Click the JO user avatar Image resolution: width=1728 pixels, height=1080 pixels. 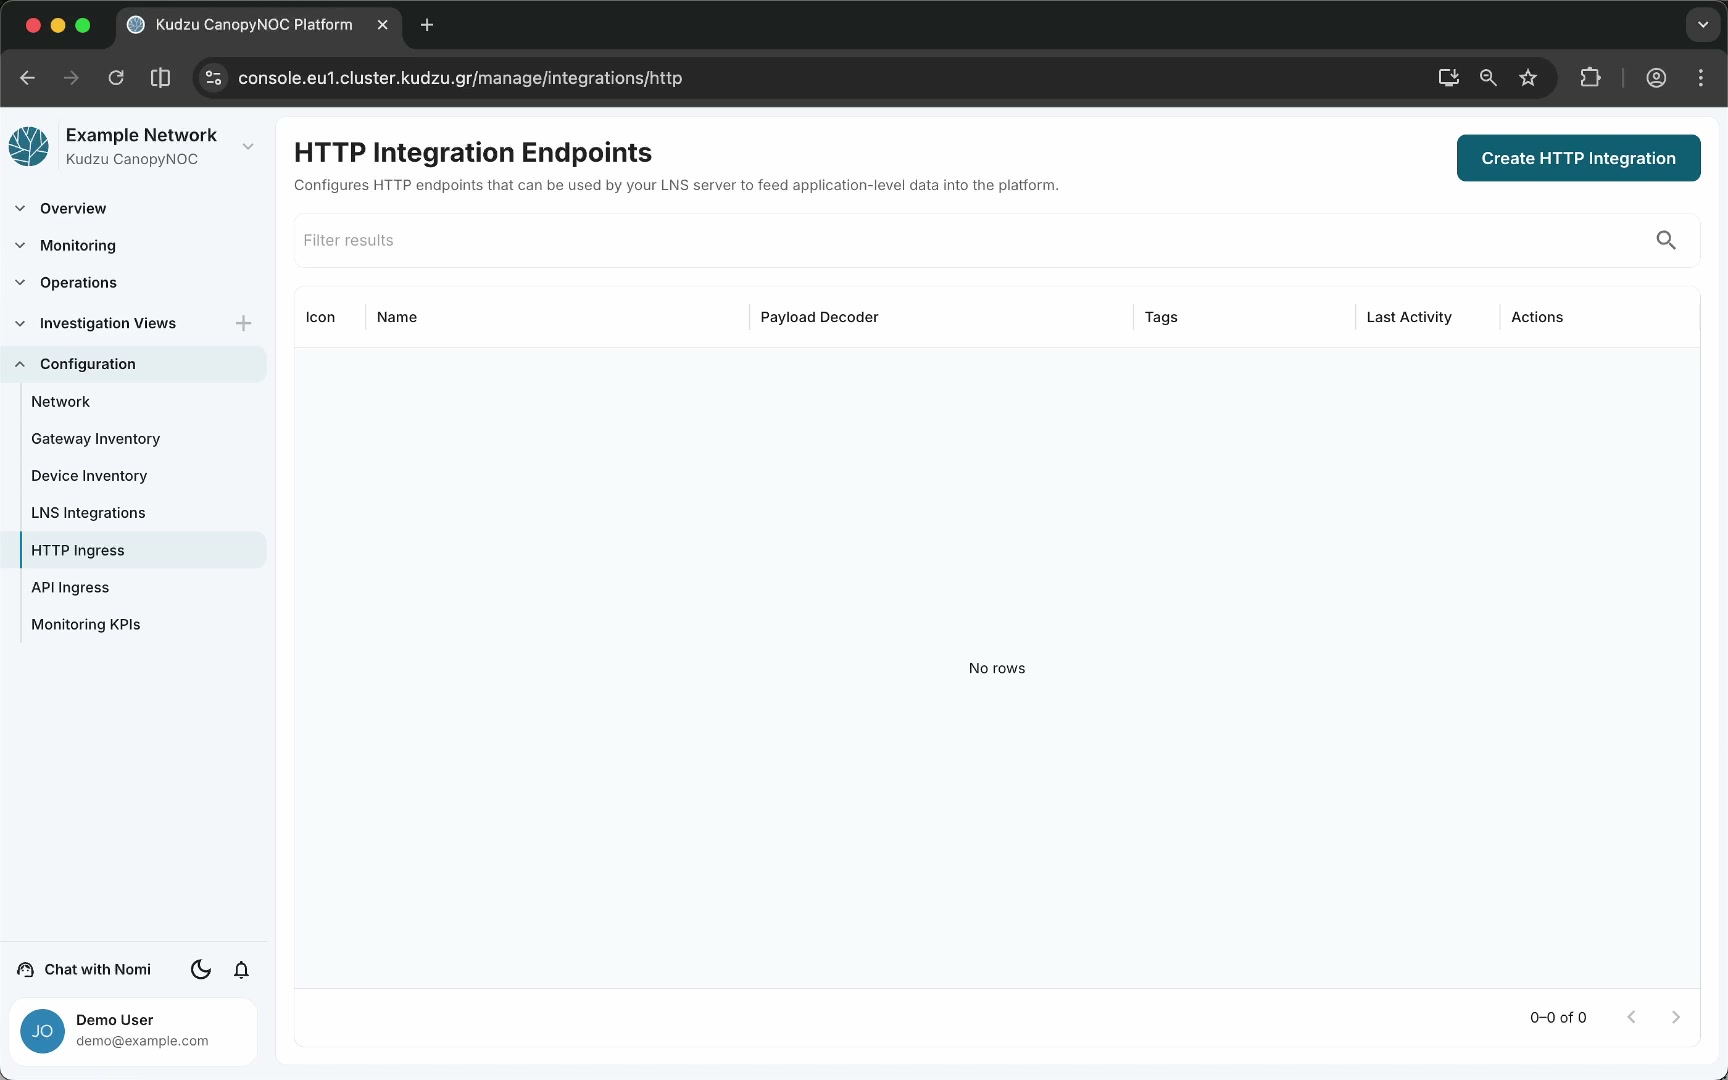coord(42,1030)
